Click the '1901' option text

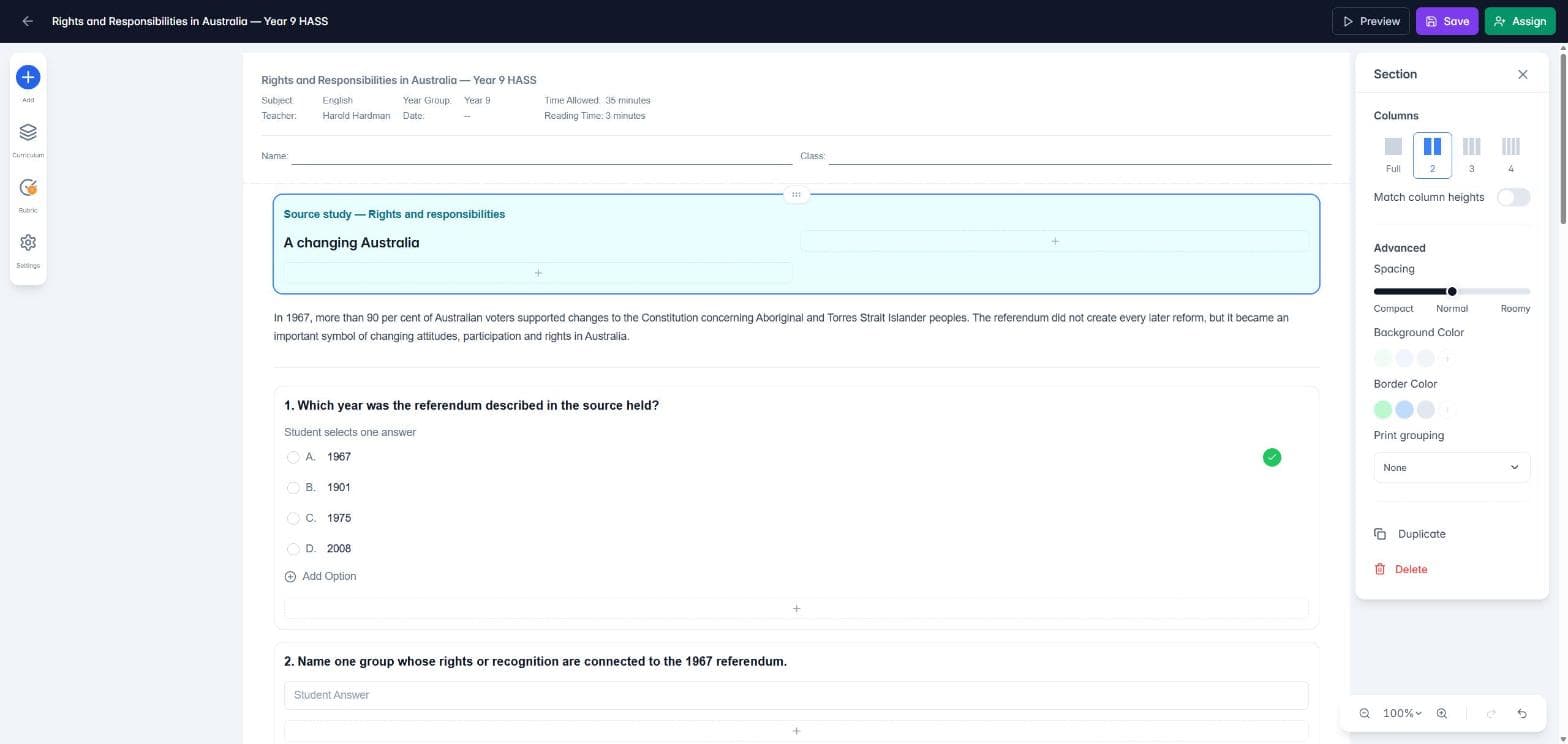pyautogui.click(x=339, y=488)
